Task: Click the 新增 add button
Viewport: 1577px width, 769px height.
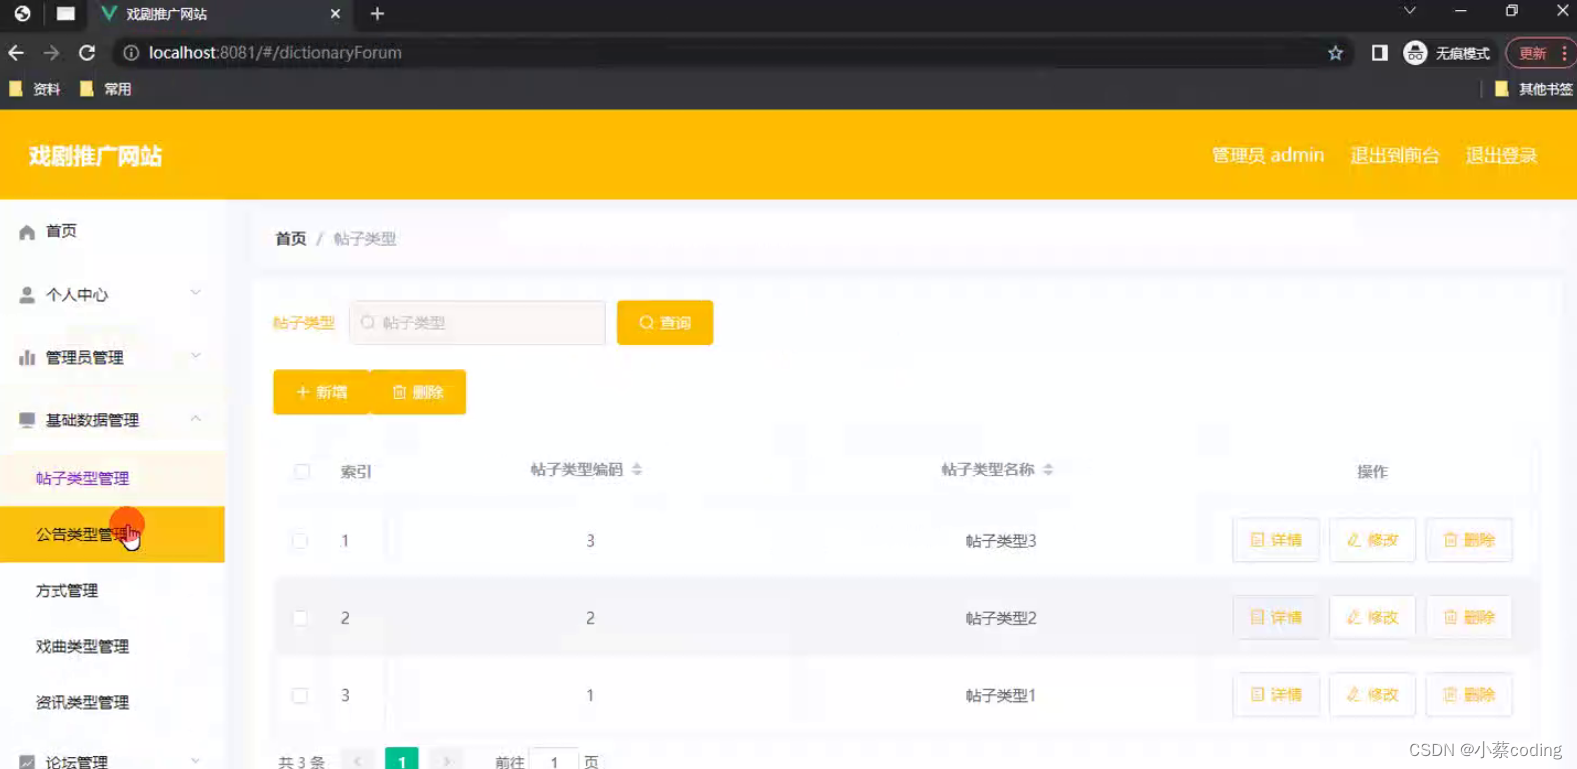Action: click(x=321, y=392)
